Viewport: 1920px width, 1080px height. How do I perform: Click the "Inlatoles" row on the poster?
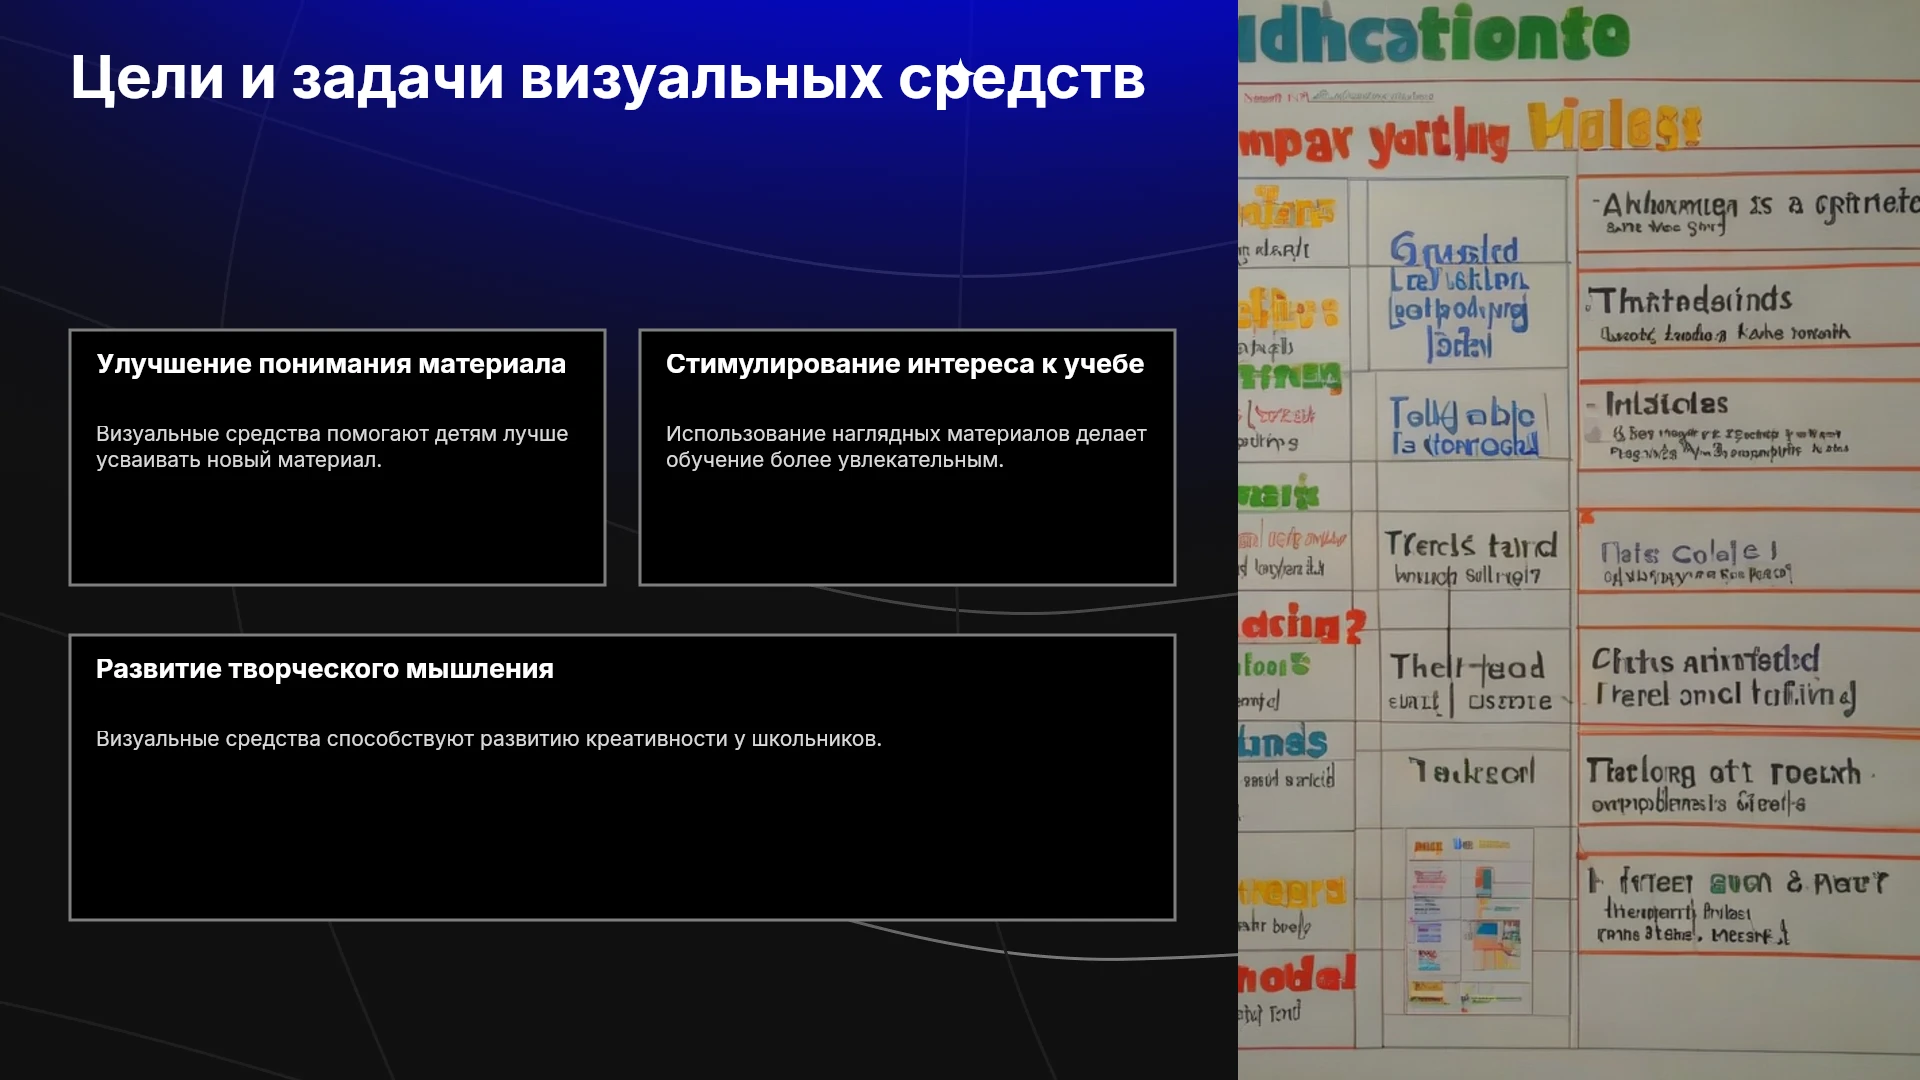point(1718,427)
